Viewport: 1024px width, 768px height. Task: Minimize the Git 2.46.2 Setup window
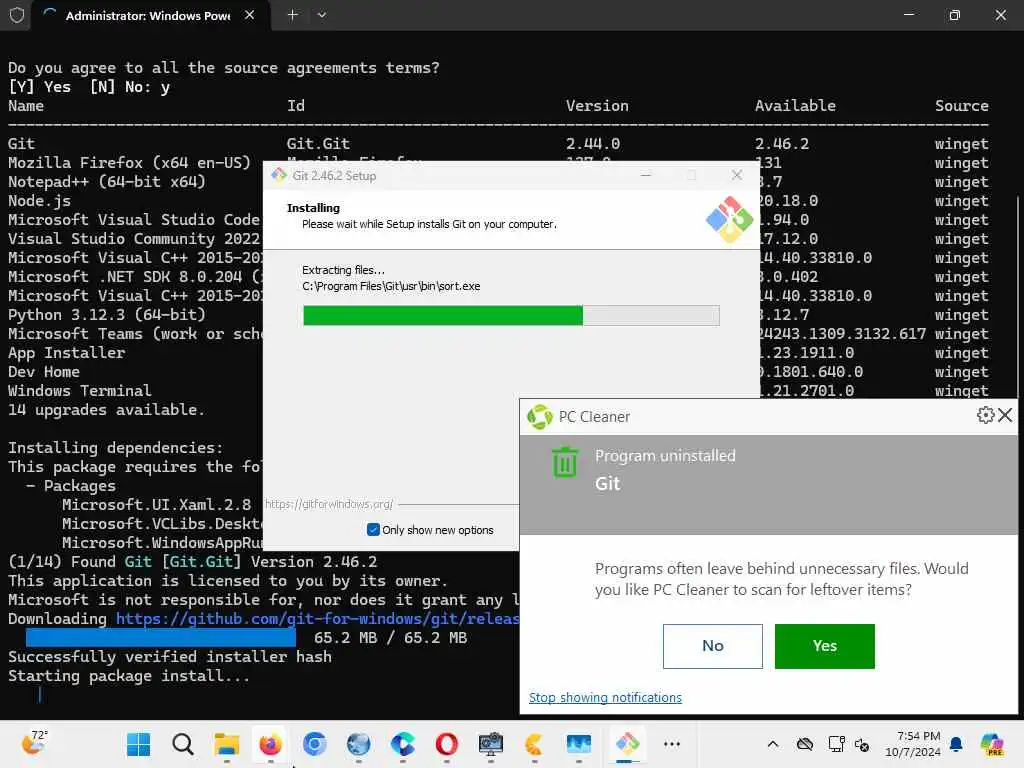click(x=645, y=175)
